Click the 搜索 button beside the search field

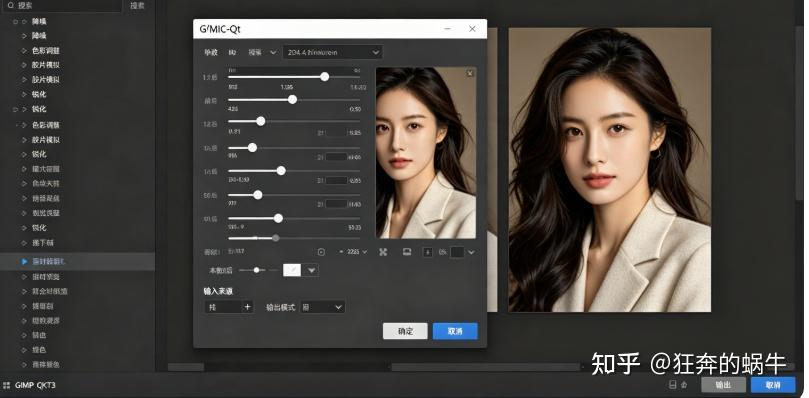(x=137, y=6)
